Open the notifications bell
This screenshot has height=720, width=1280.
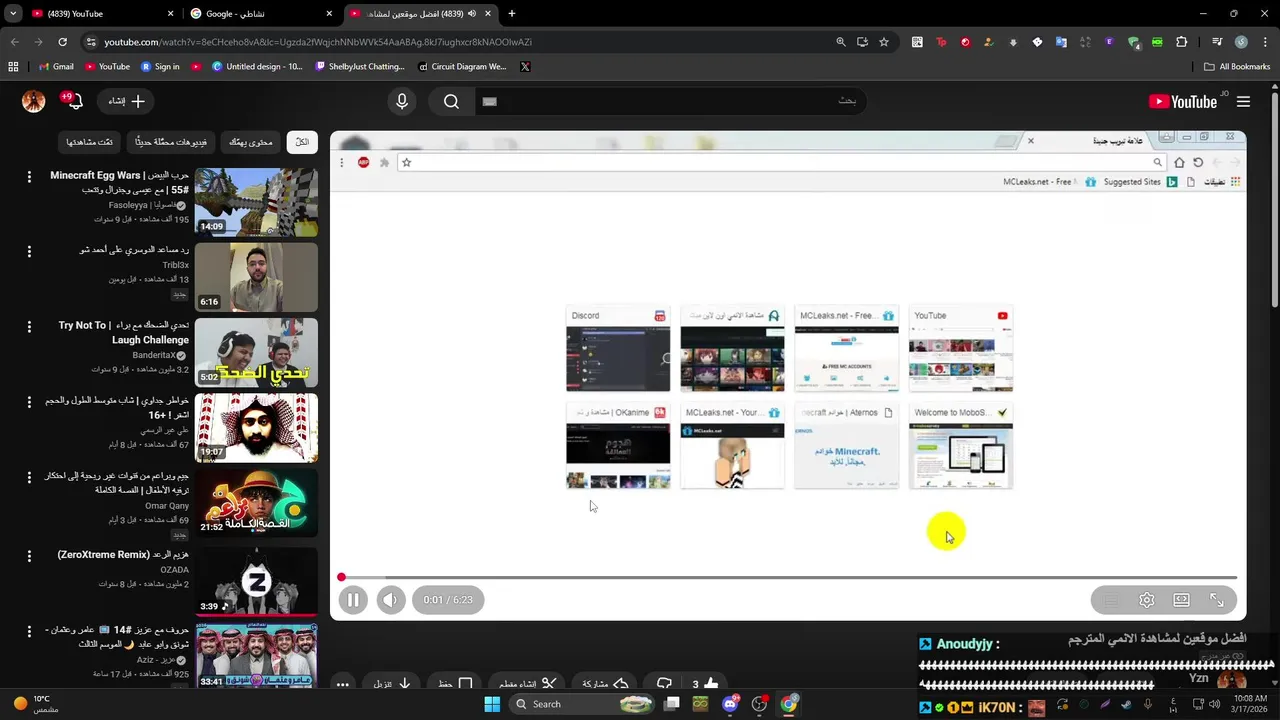point(73,101)
